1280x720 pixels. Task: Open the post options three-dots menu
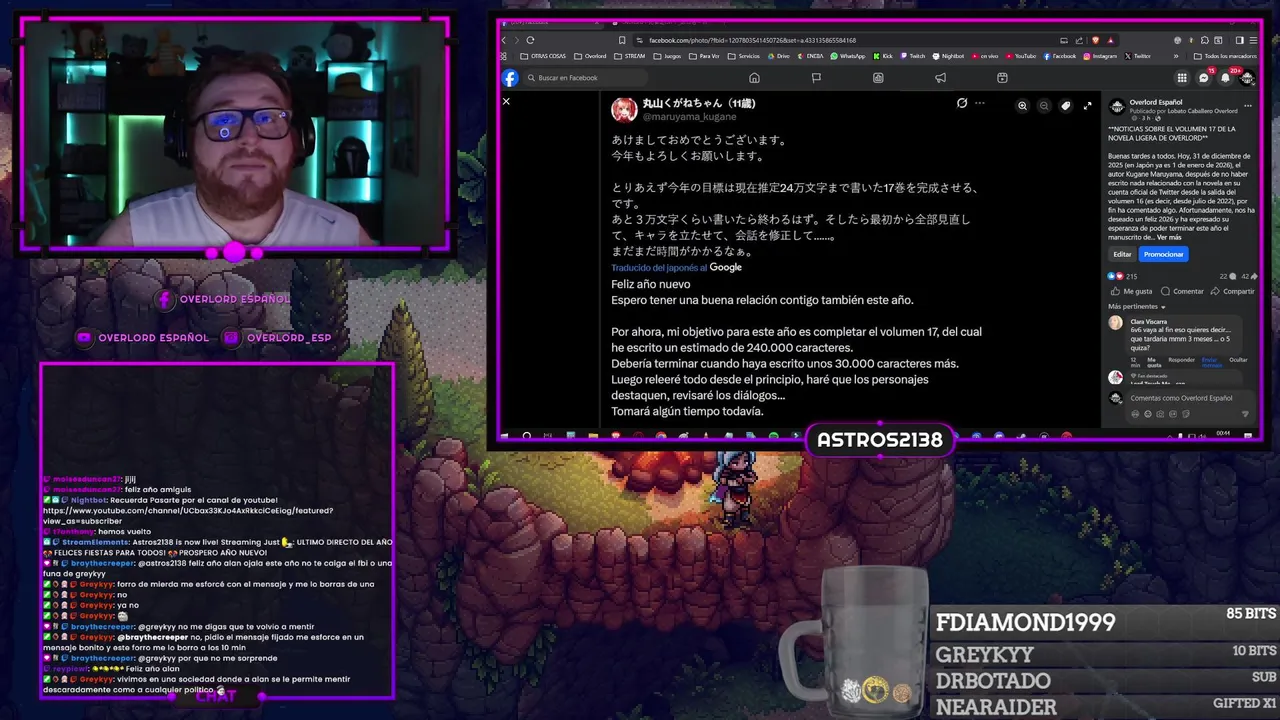(x=1248, y=106)
